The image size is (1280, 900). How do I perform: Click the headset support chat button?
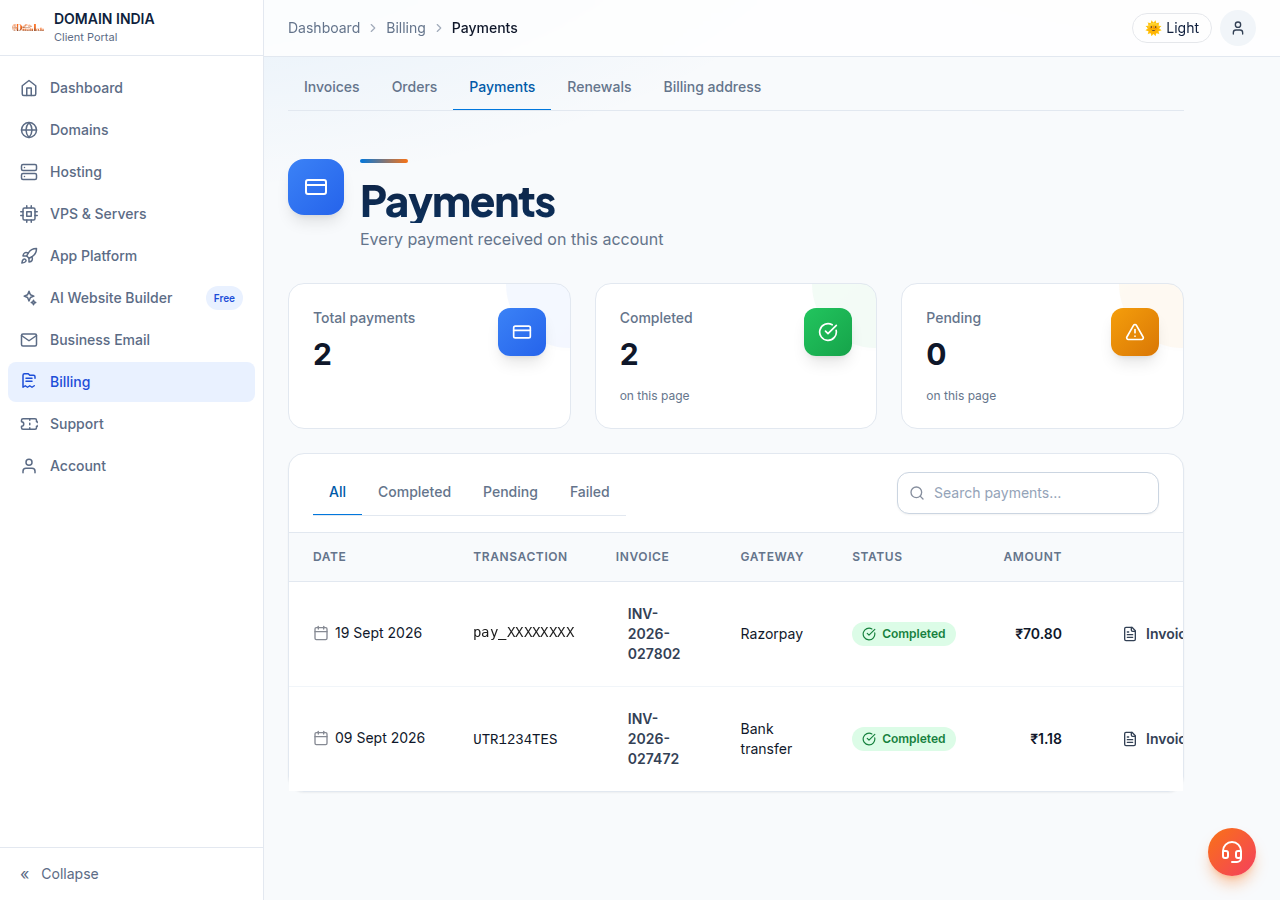pos(1232,852)
